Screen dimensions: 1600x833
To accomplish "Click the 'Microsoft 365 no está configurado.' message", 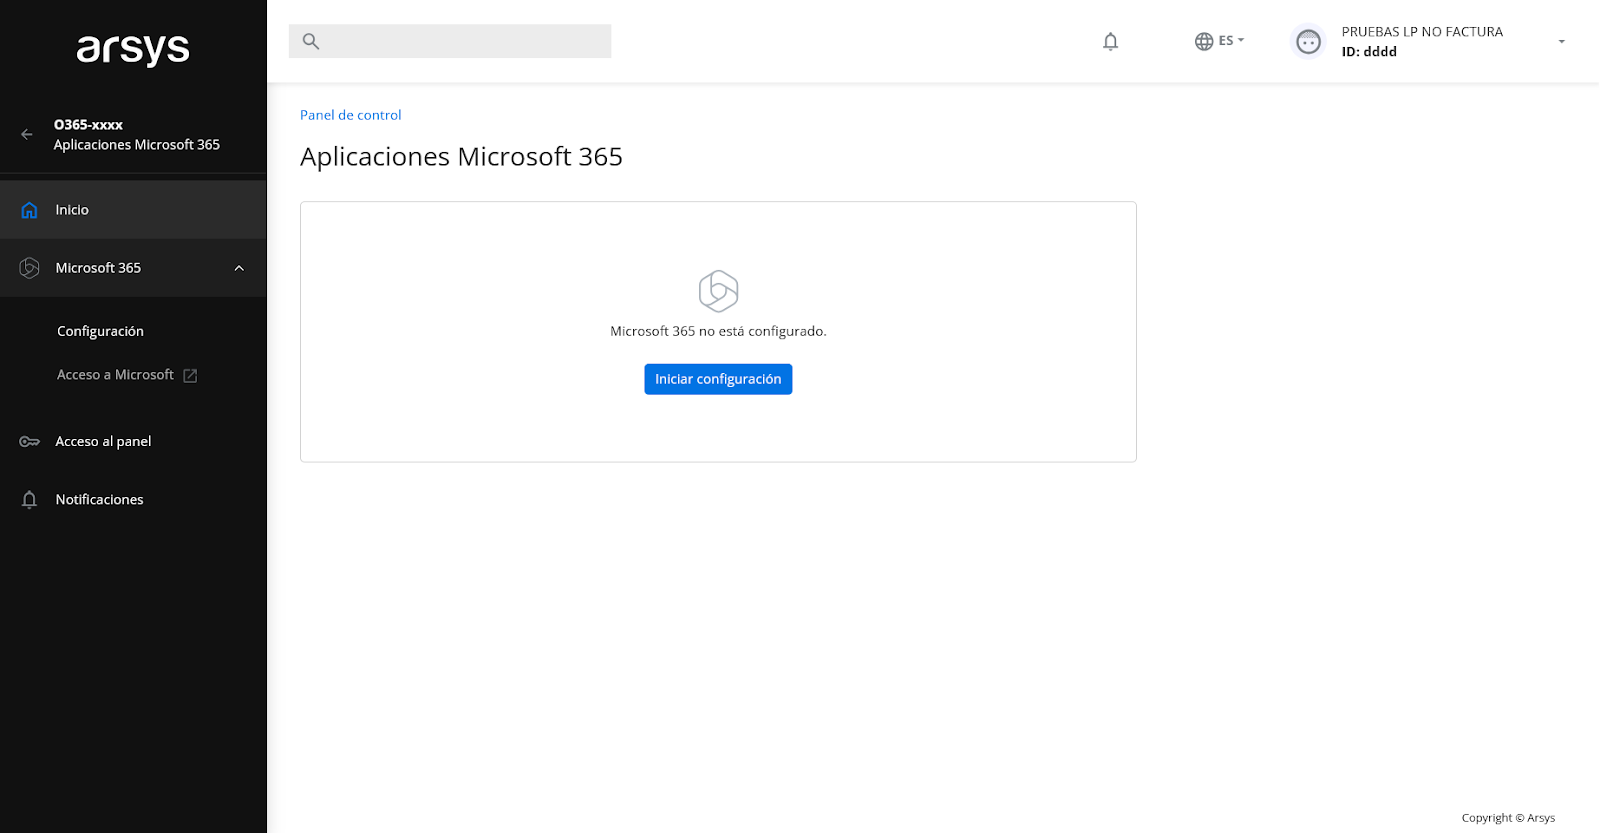I will point(718,331).
